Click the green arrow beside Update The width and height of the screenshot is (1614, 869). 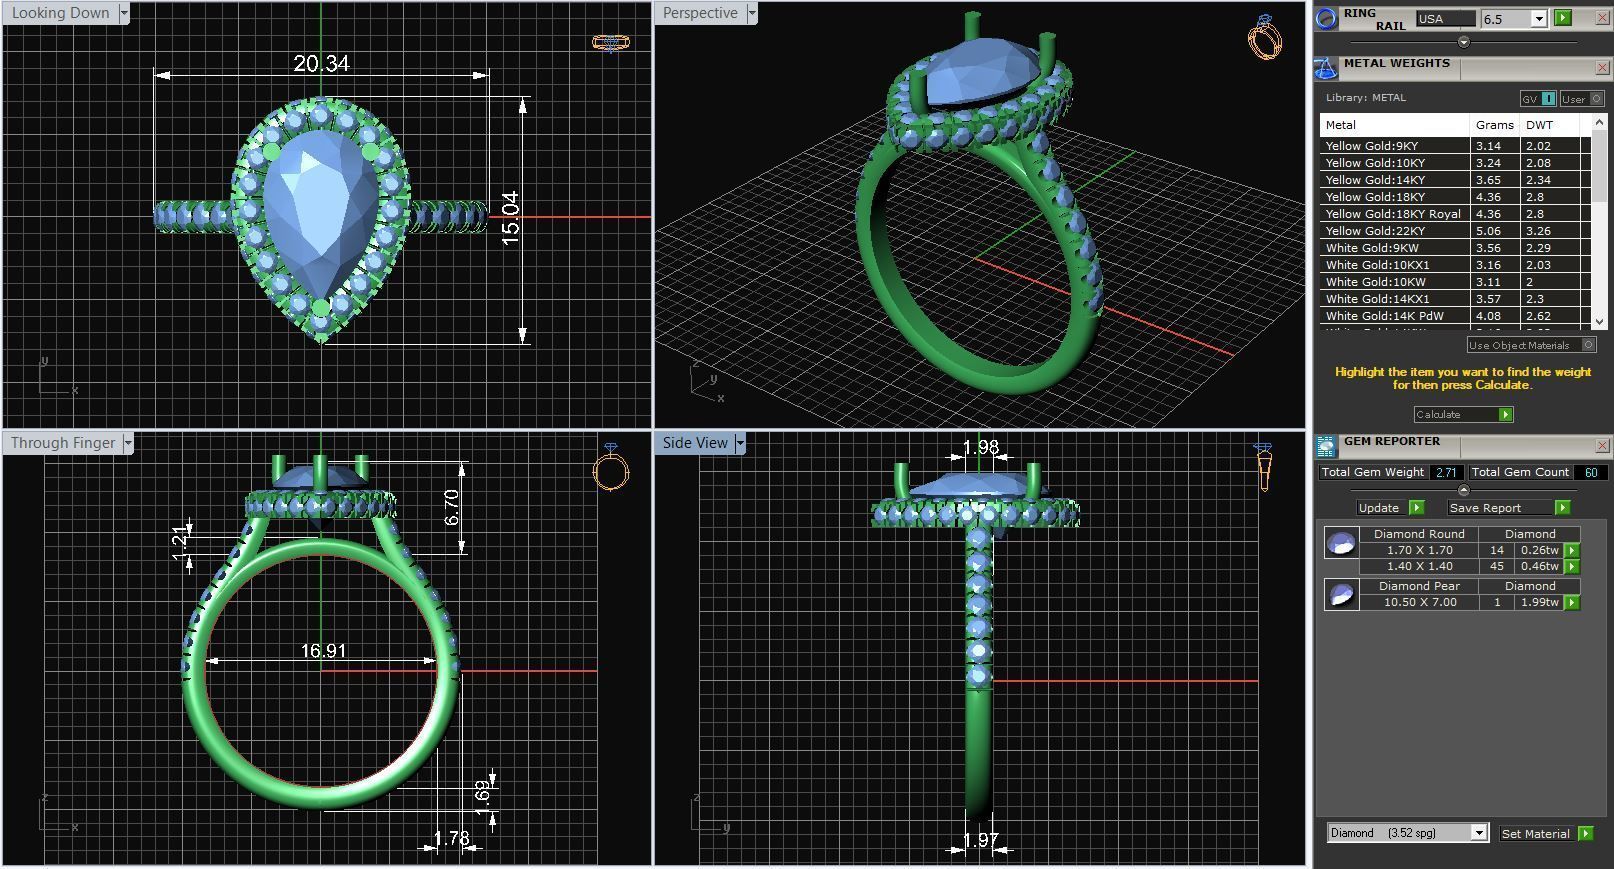coord(1416,508)
